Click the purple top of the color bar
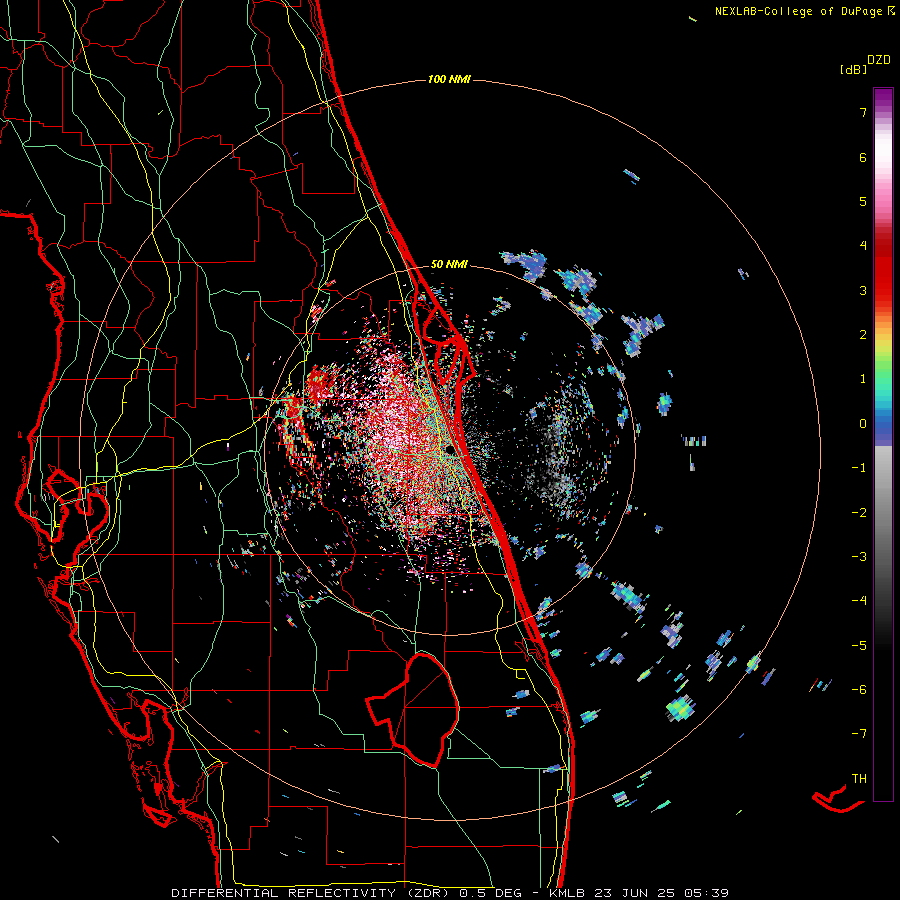 pyautogui.click(x=883, y=98)
